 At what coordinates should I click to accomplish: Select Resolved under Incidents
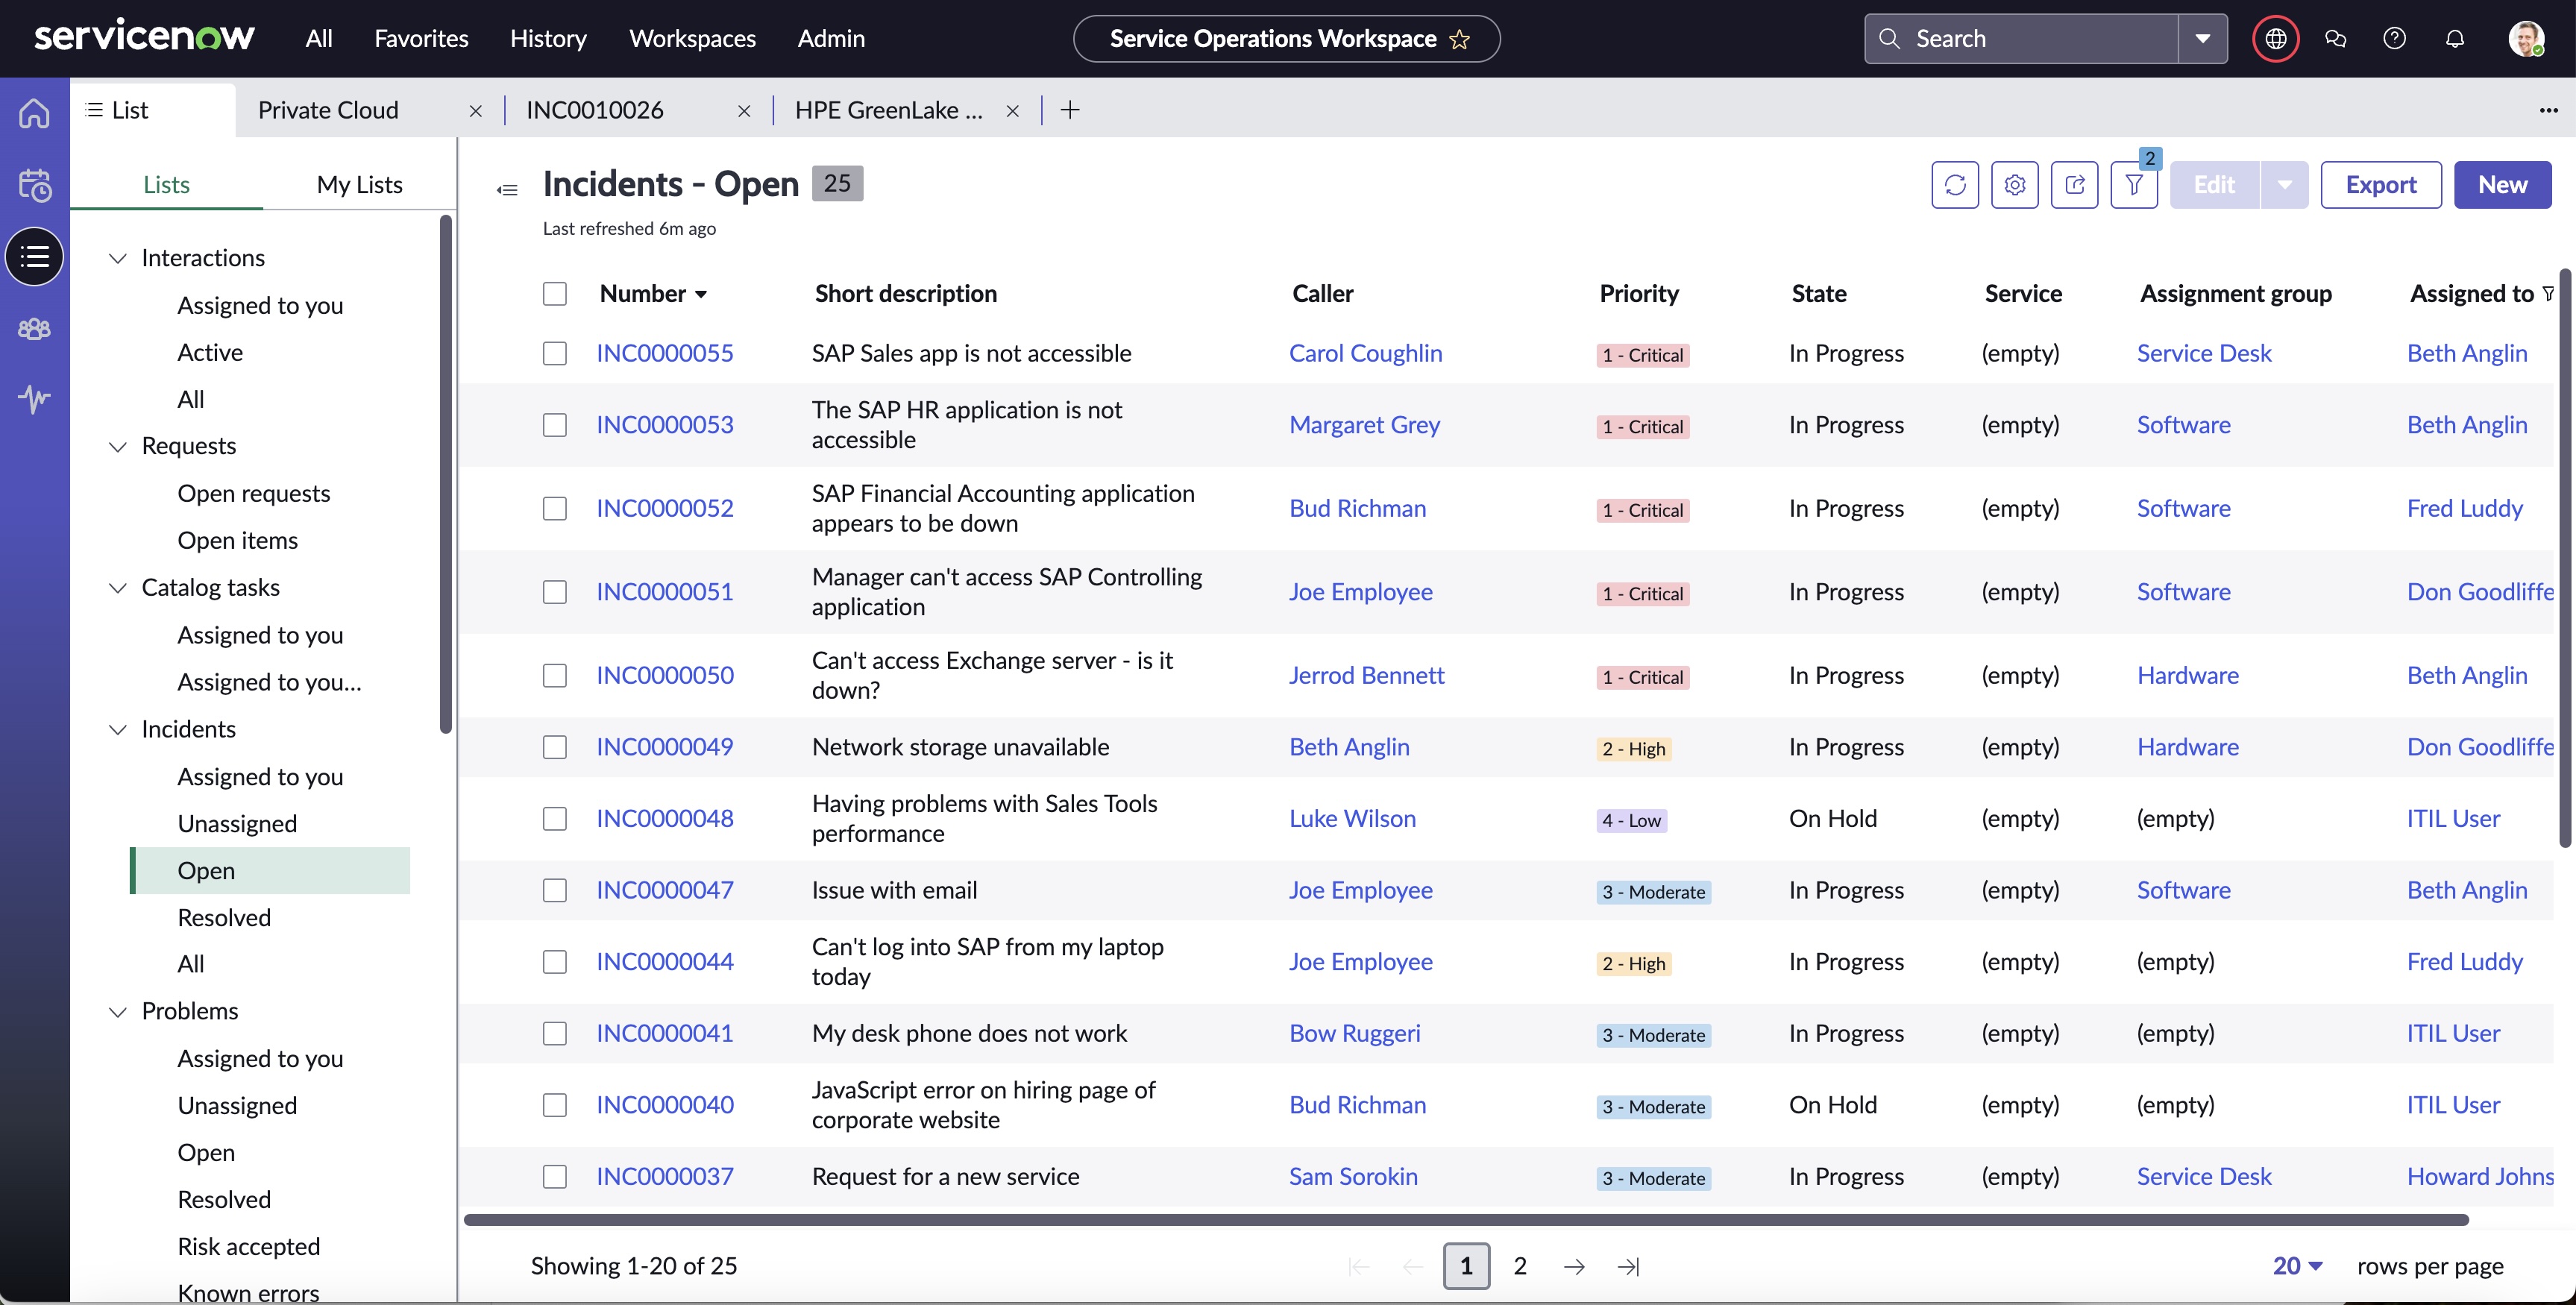[x=224, y=917]
